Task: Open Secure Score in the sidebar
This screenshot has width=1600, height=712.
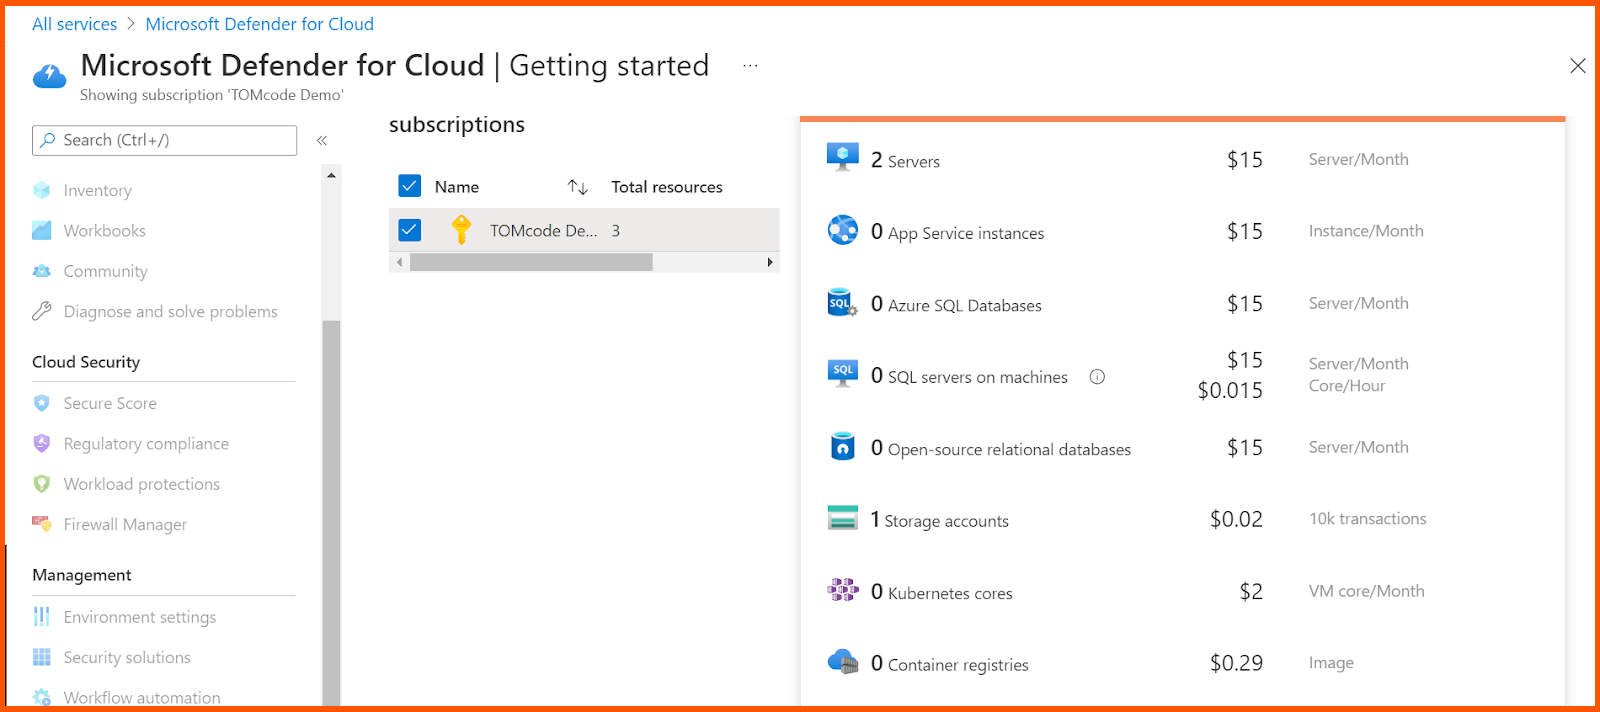Action: point(110,403)
